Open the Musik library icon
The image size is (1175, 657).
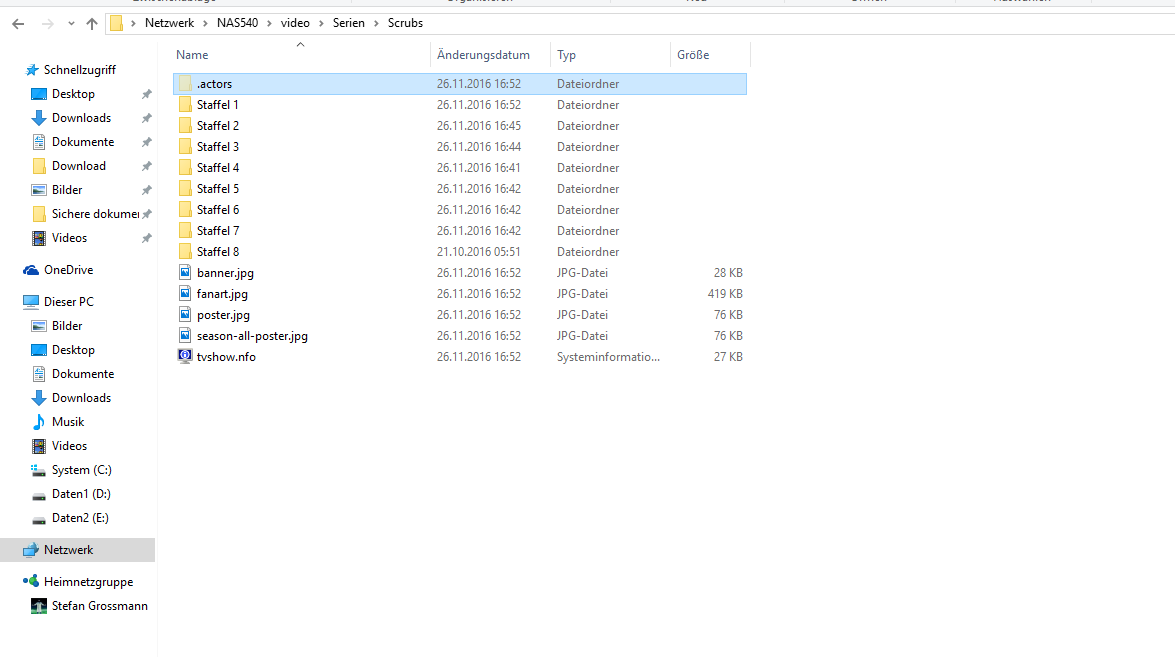(x=39, y=422)
